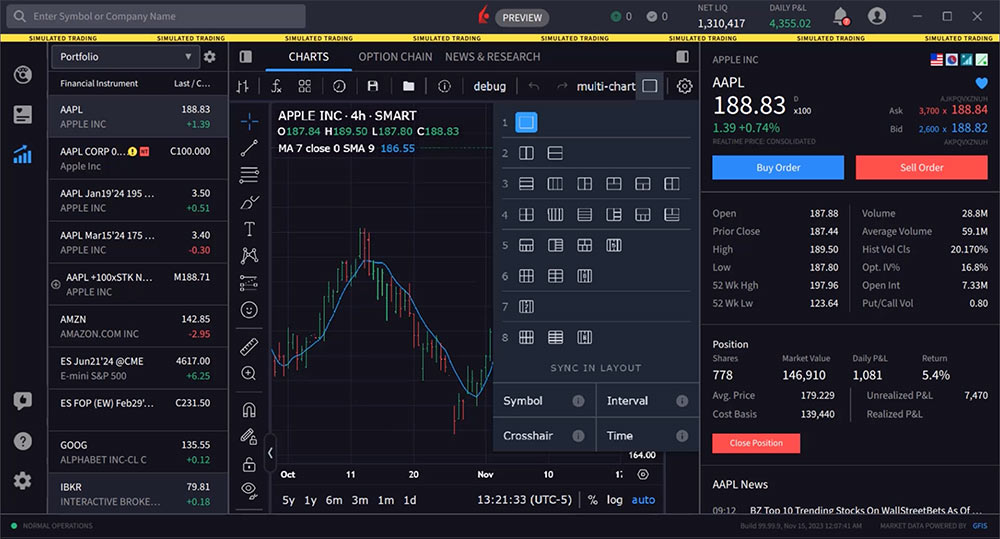1000x539 pixels.
Task: Switch to the CHARTS tab
Action: point(309,57)
